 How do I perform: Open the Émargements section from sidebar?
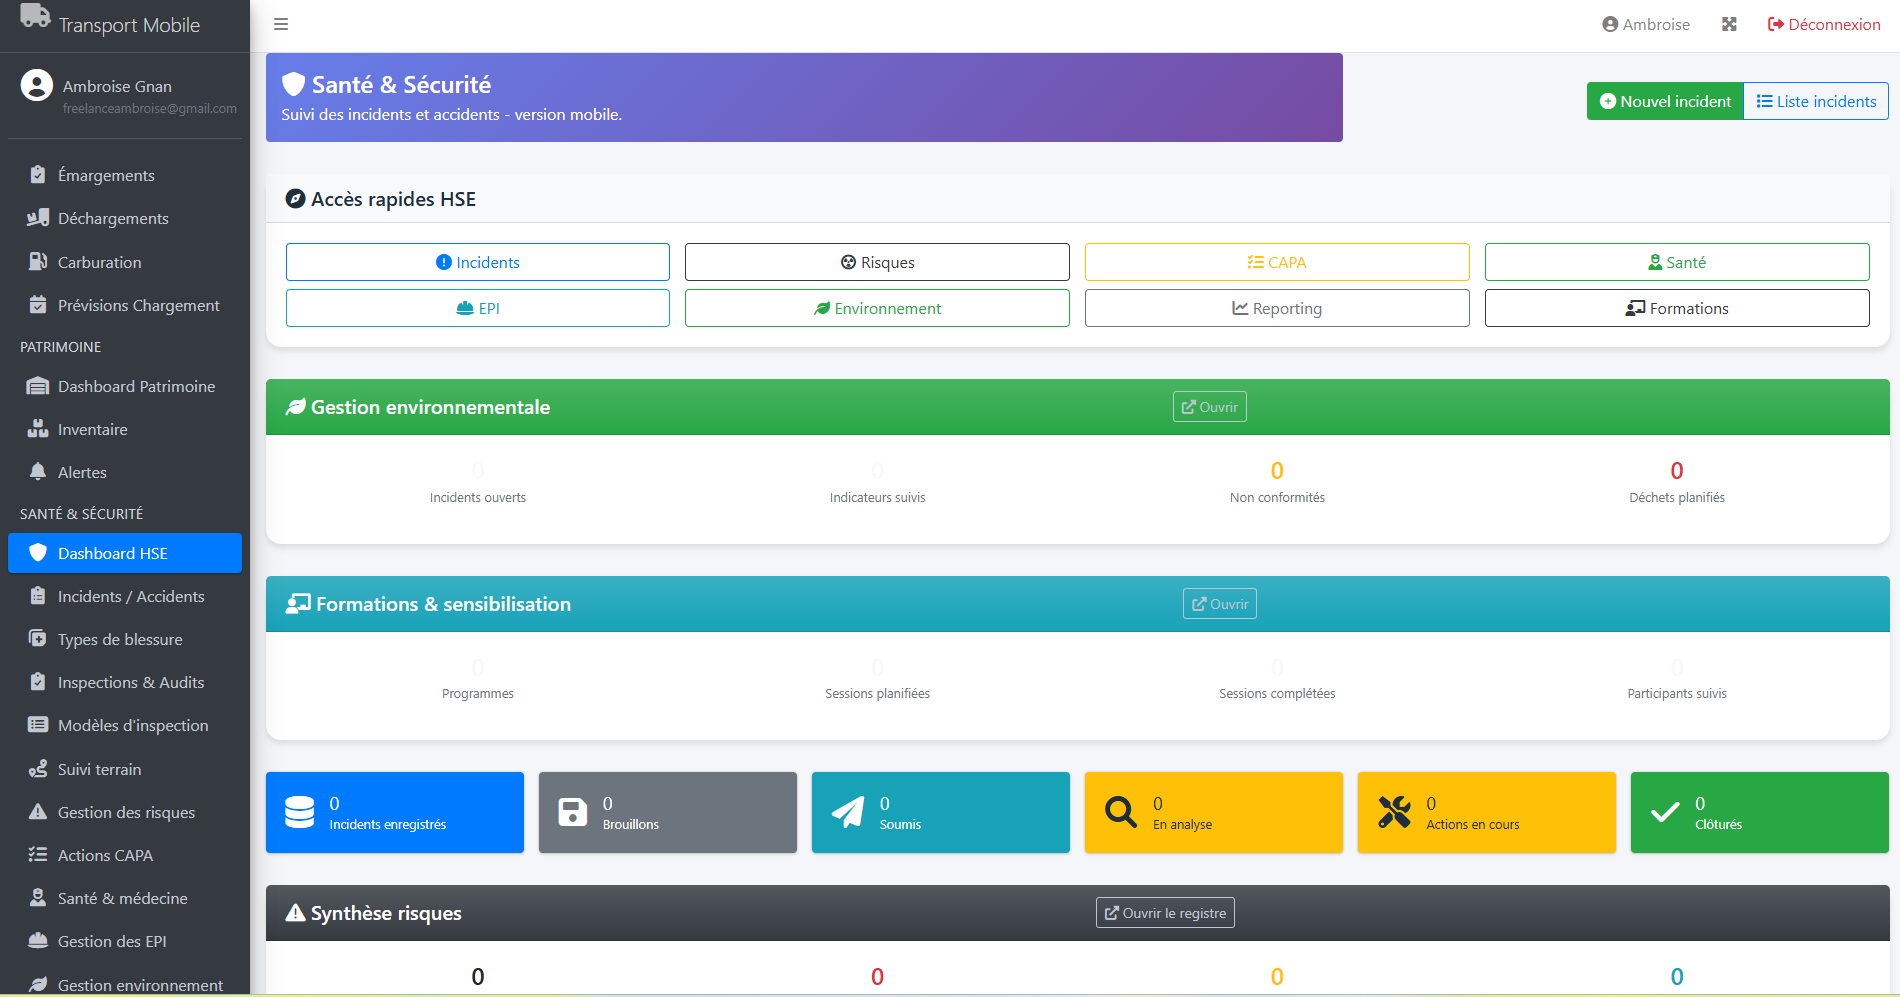pyautogui.click(x=105, y=174)
